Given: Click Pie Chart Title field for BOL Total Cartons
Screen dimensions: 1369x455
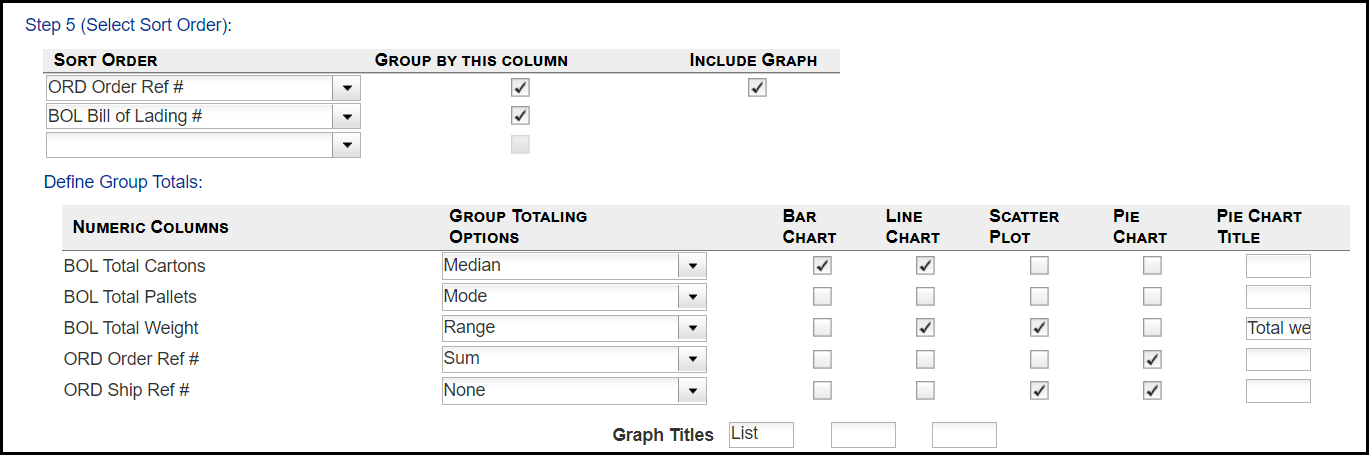Looking at the screenshot, I should pos(1277,266).
